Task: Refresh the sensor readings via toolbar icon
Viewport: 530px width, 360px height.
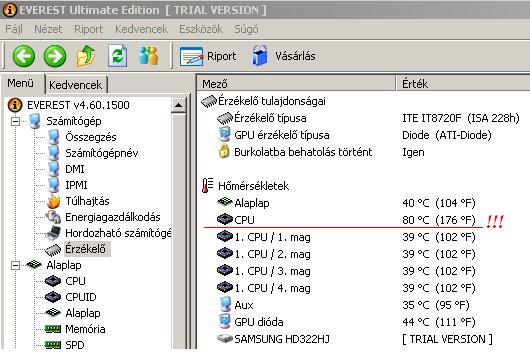Action: coord(117,56)
